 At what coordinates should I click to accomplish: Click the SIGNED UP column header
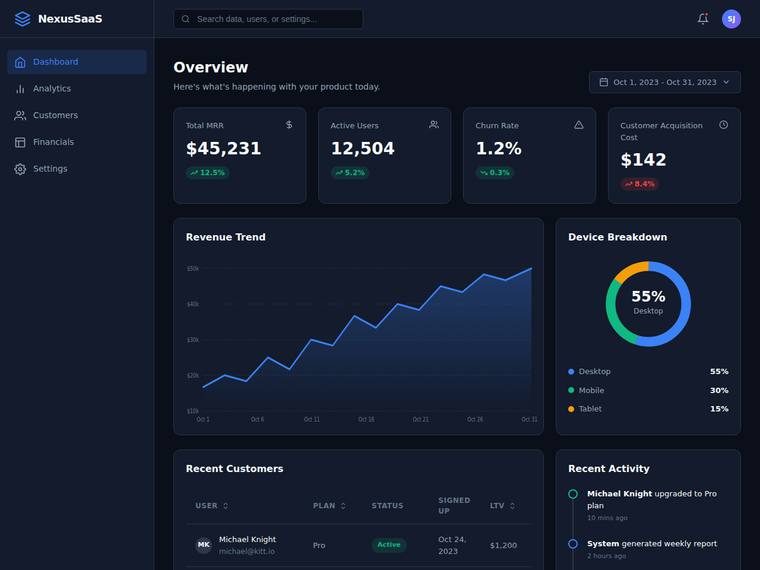coord(454,506)
